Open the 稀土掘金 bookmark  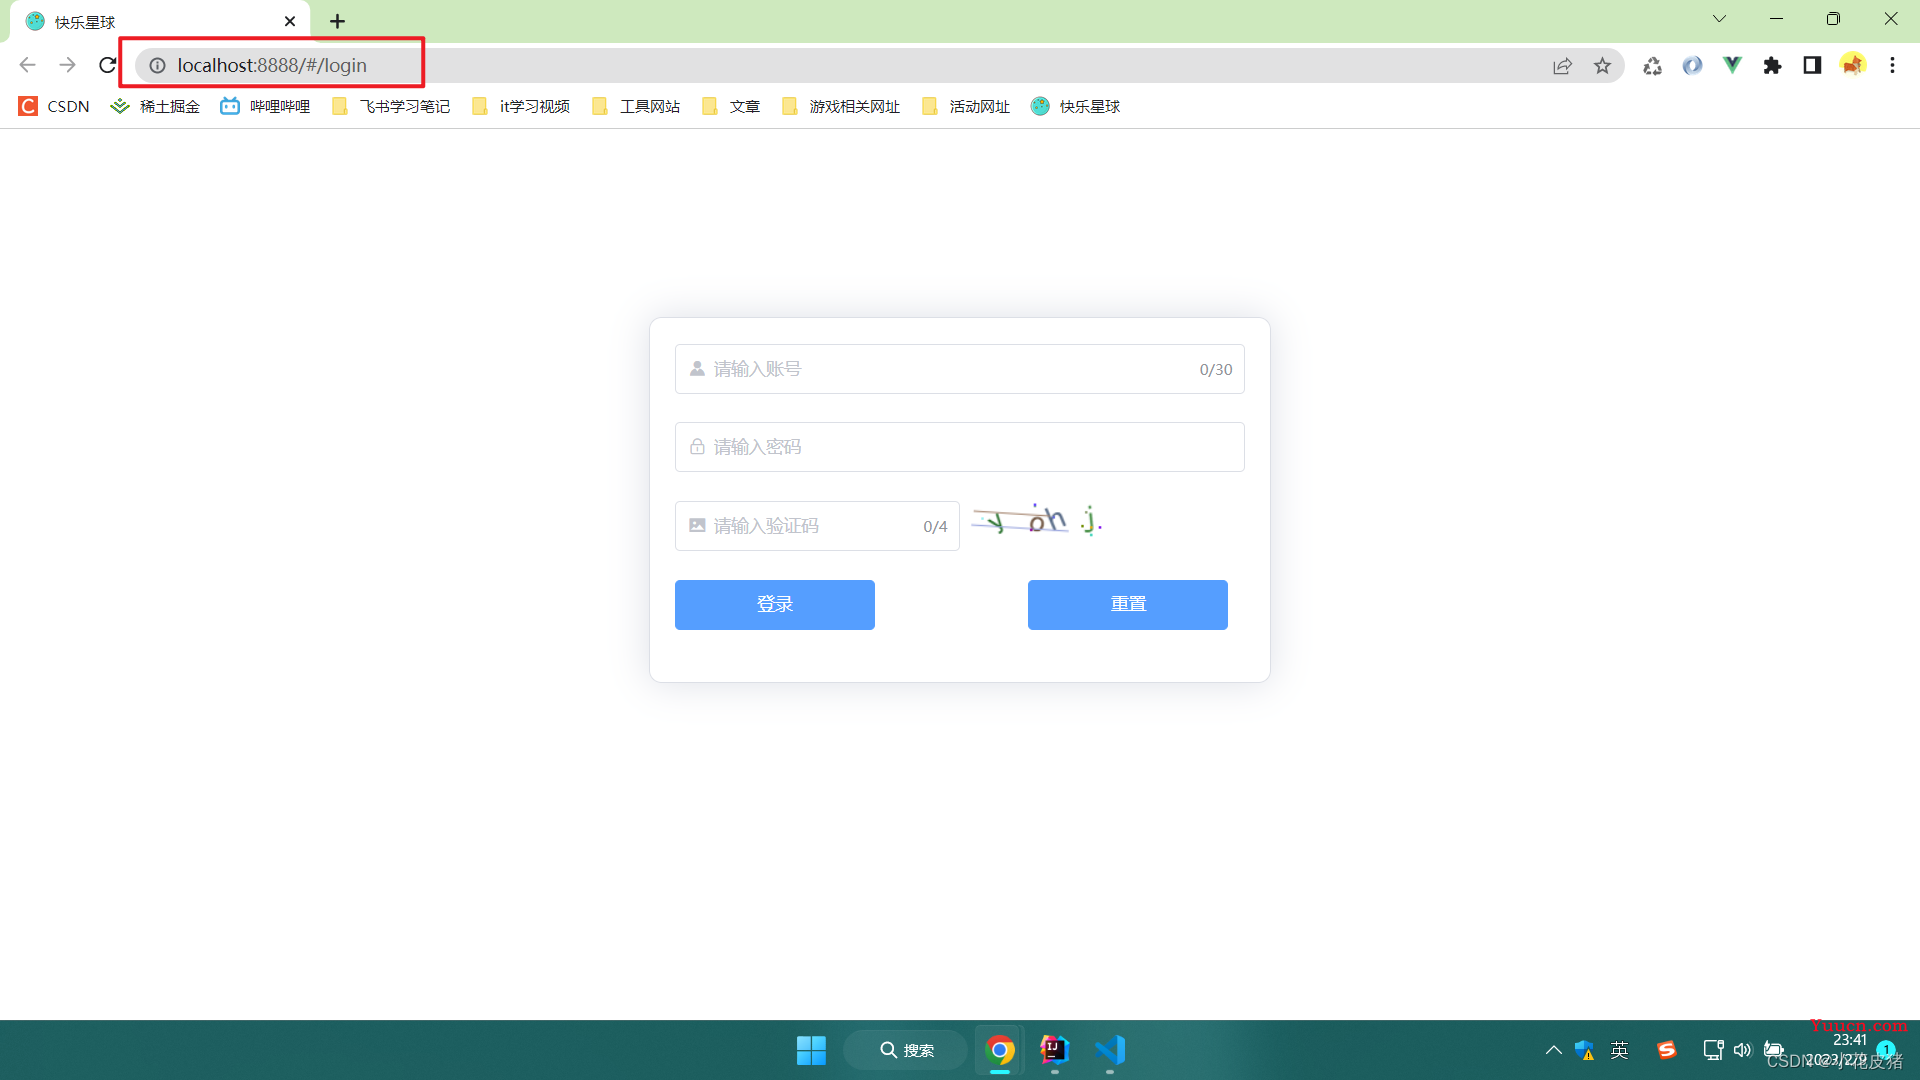(x=155, y=106)
